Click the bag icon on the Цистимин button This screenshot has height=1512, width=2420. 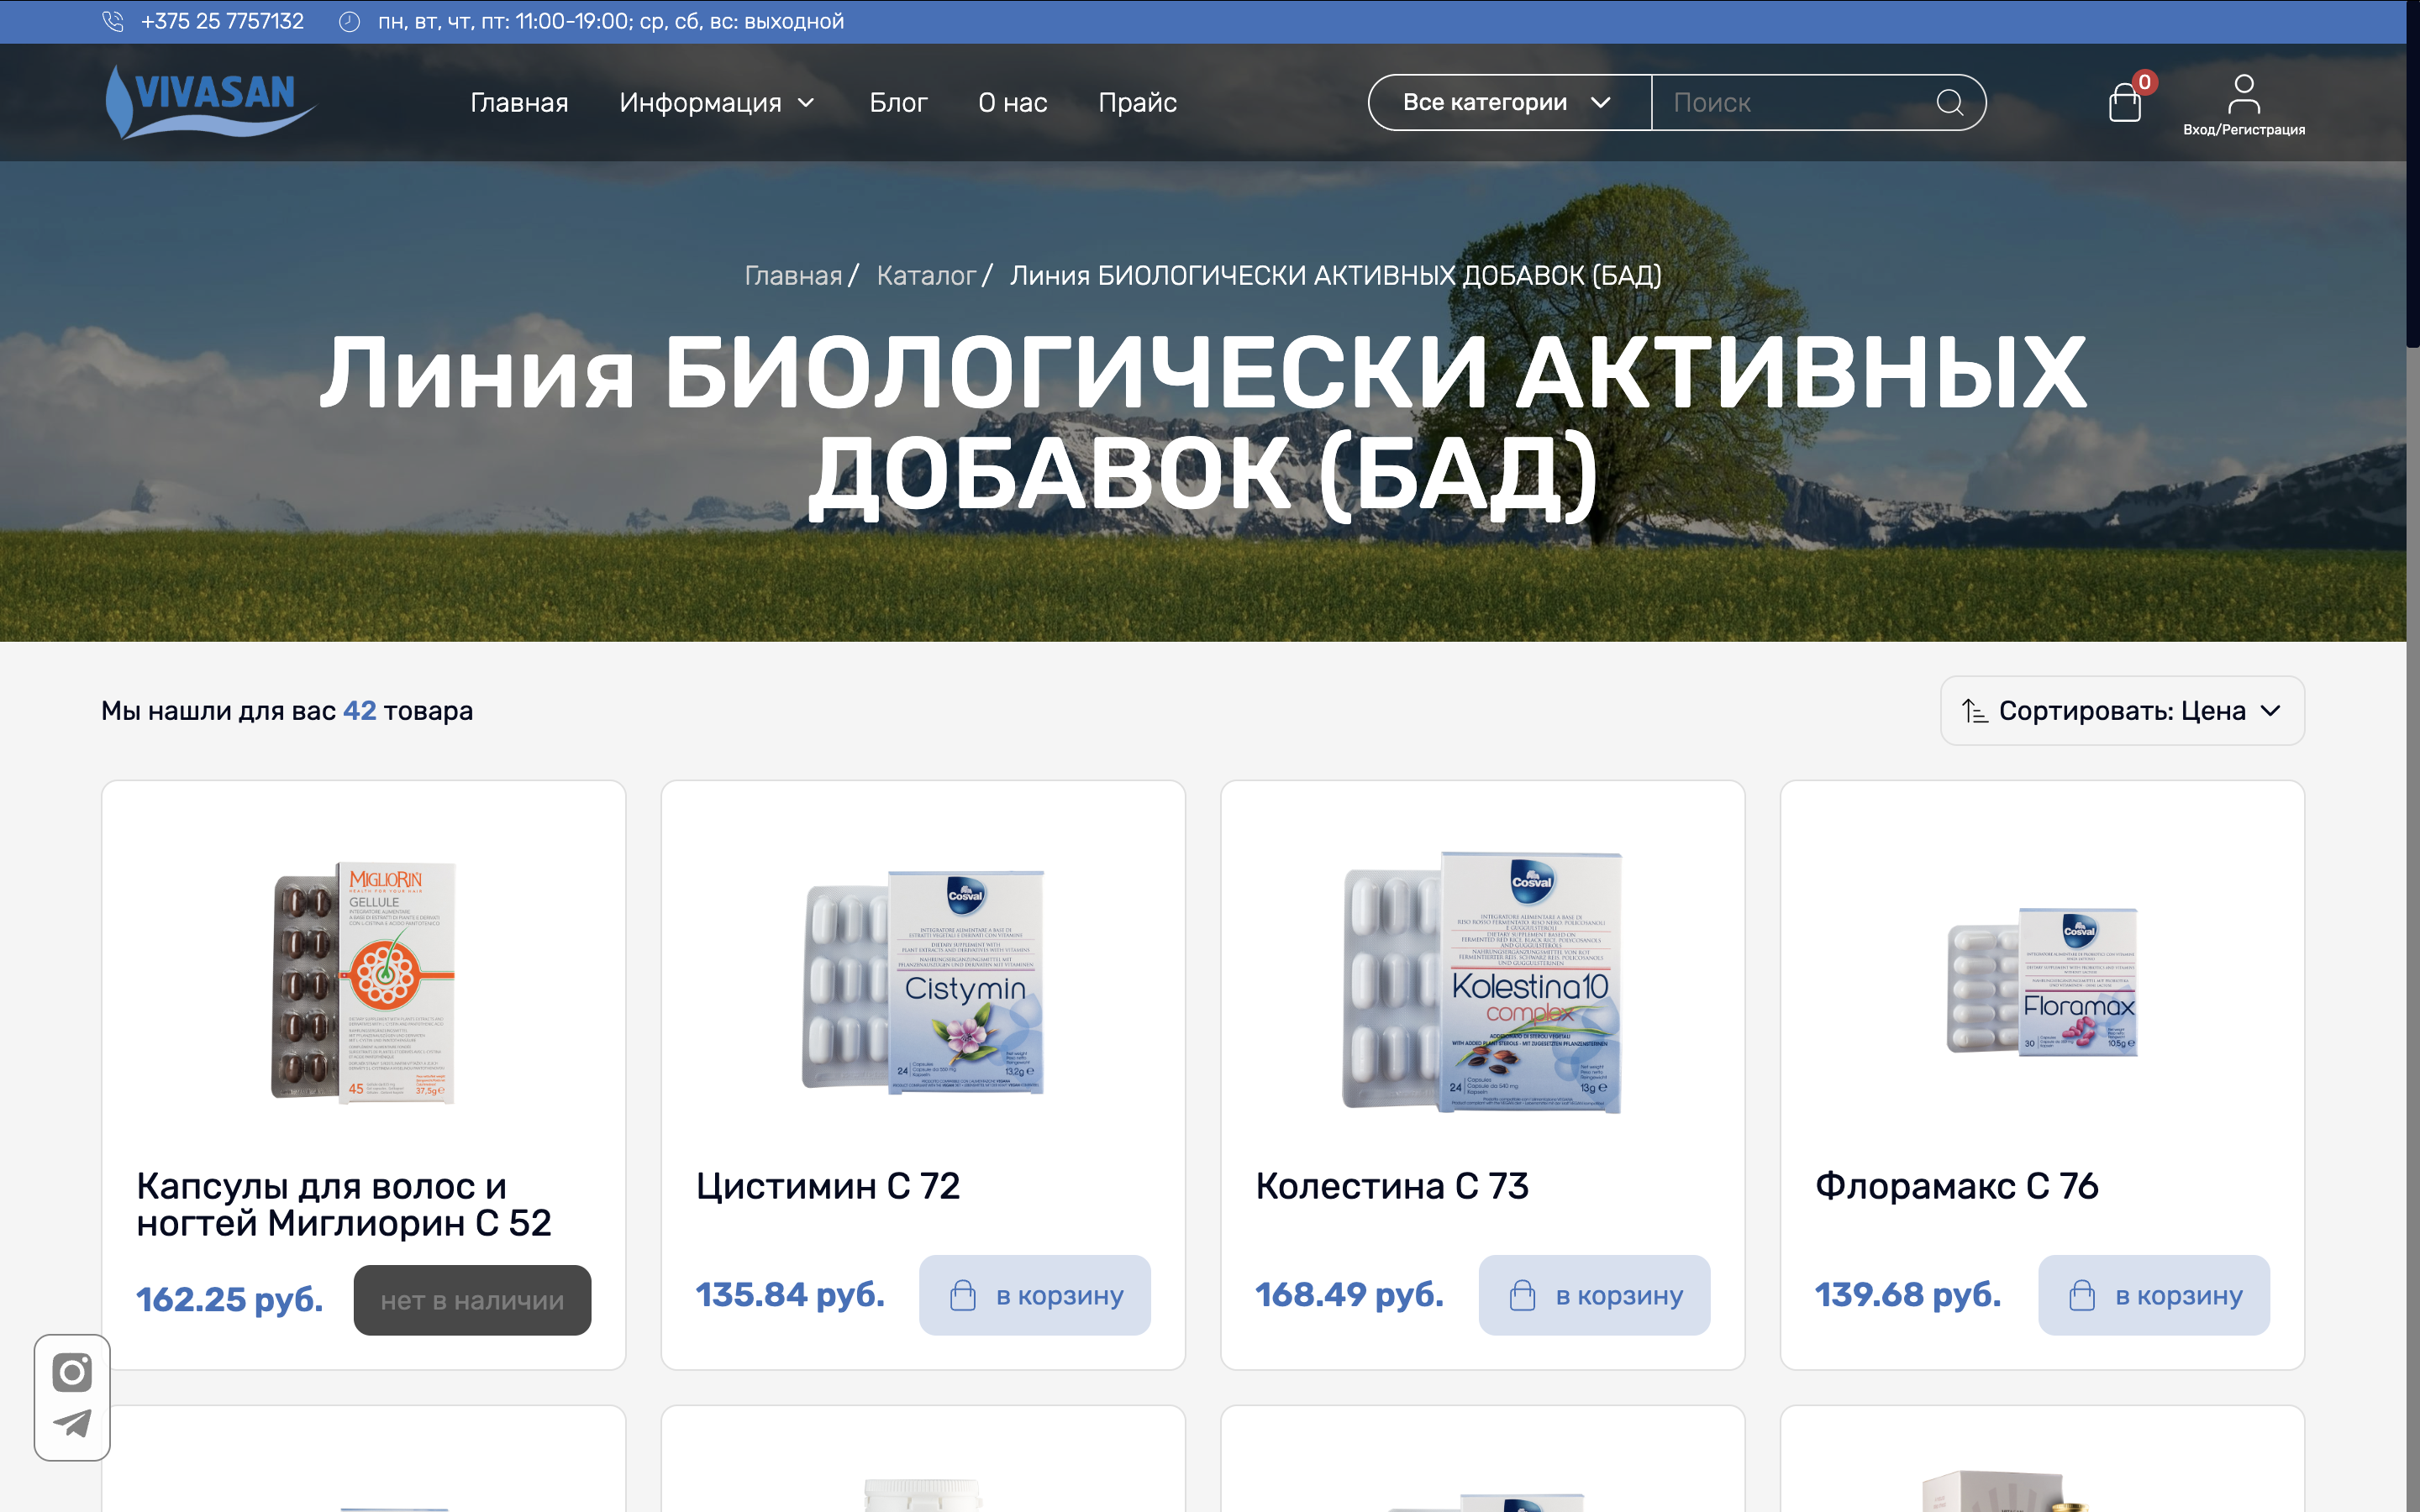962,1295
